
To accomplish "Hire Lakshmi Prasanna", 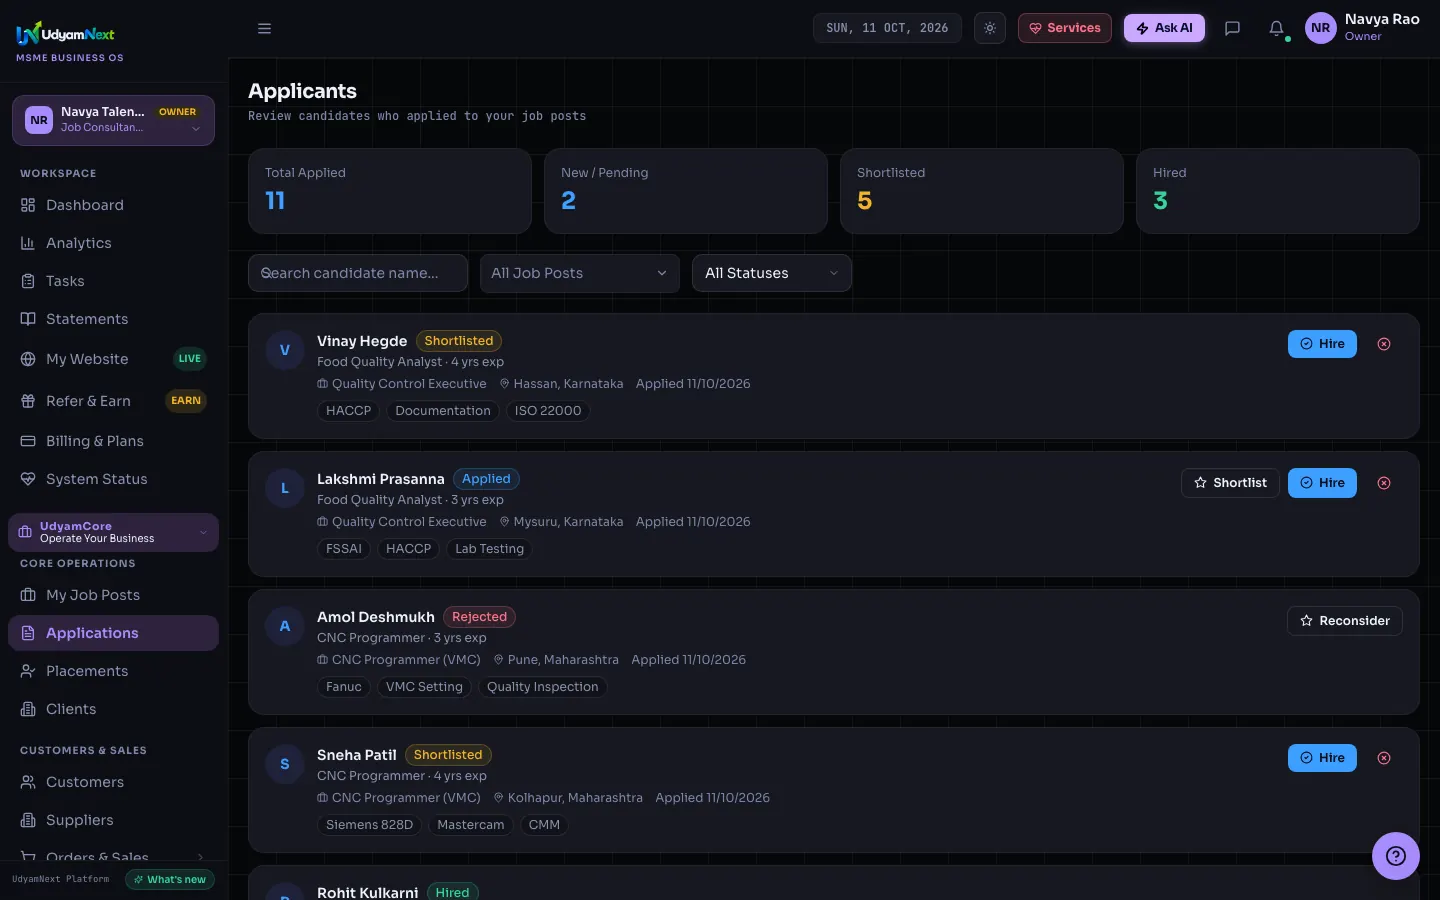I will click(1322, 483).
